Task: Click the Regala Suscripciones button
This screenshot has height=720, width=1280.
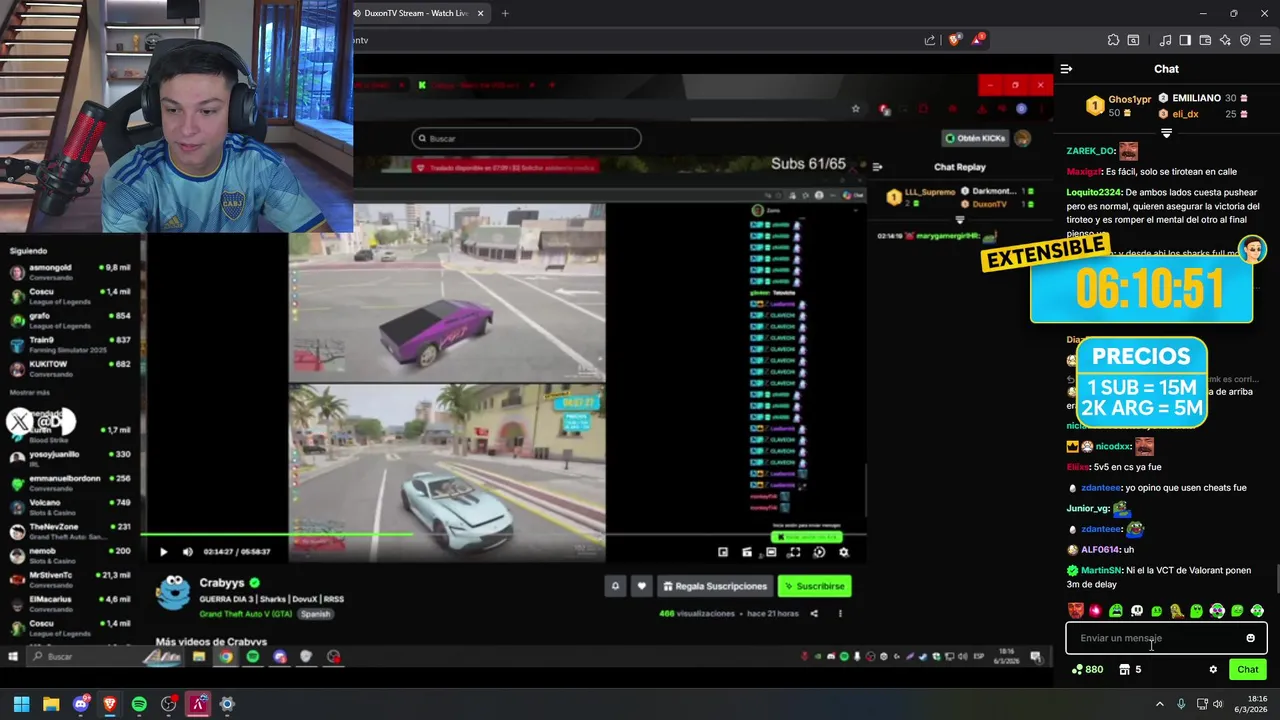Action: tap(715, 586)
